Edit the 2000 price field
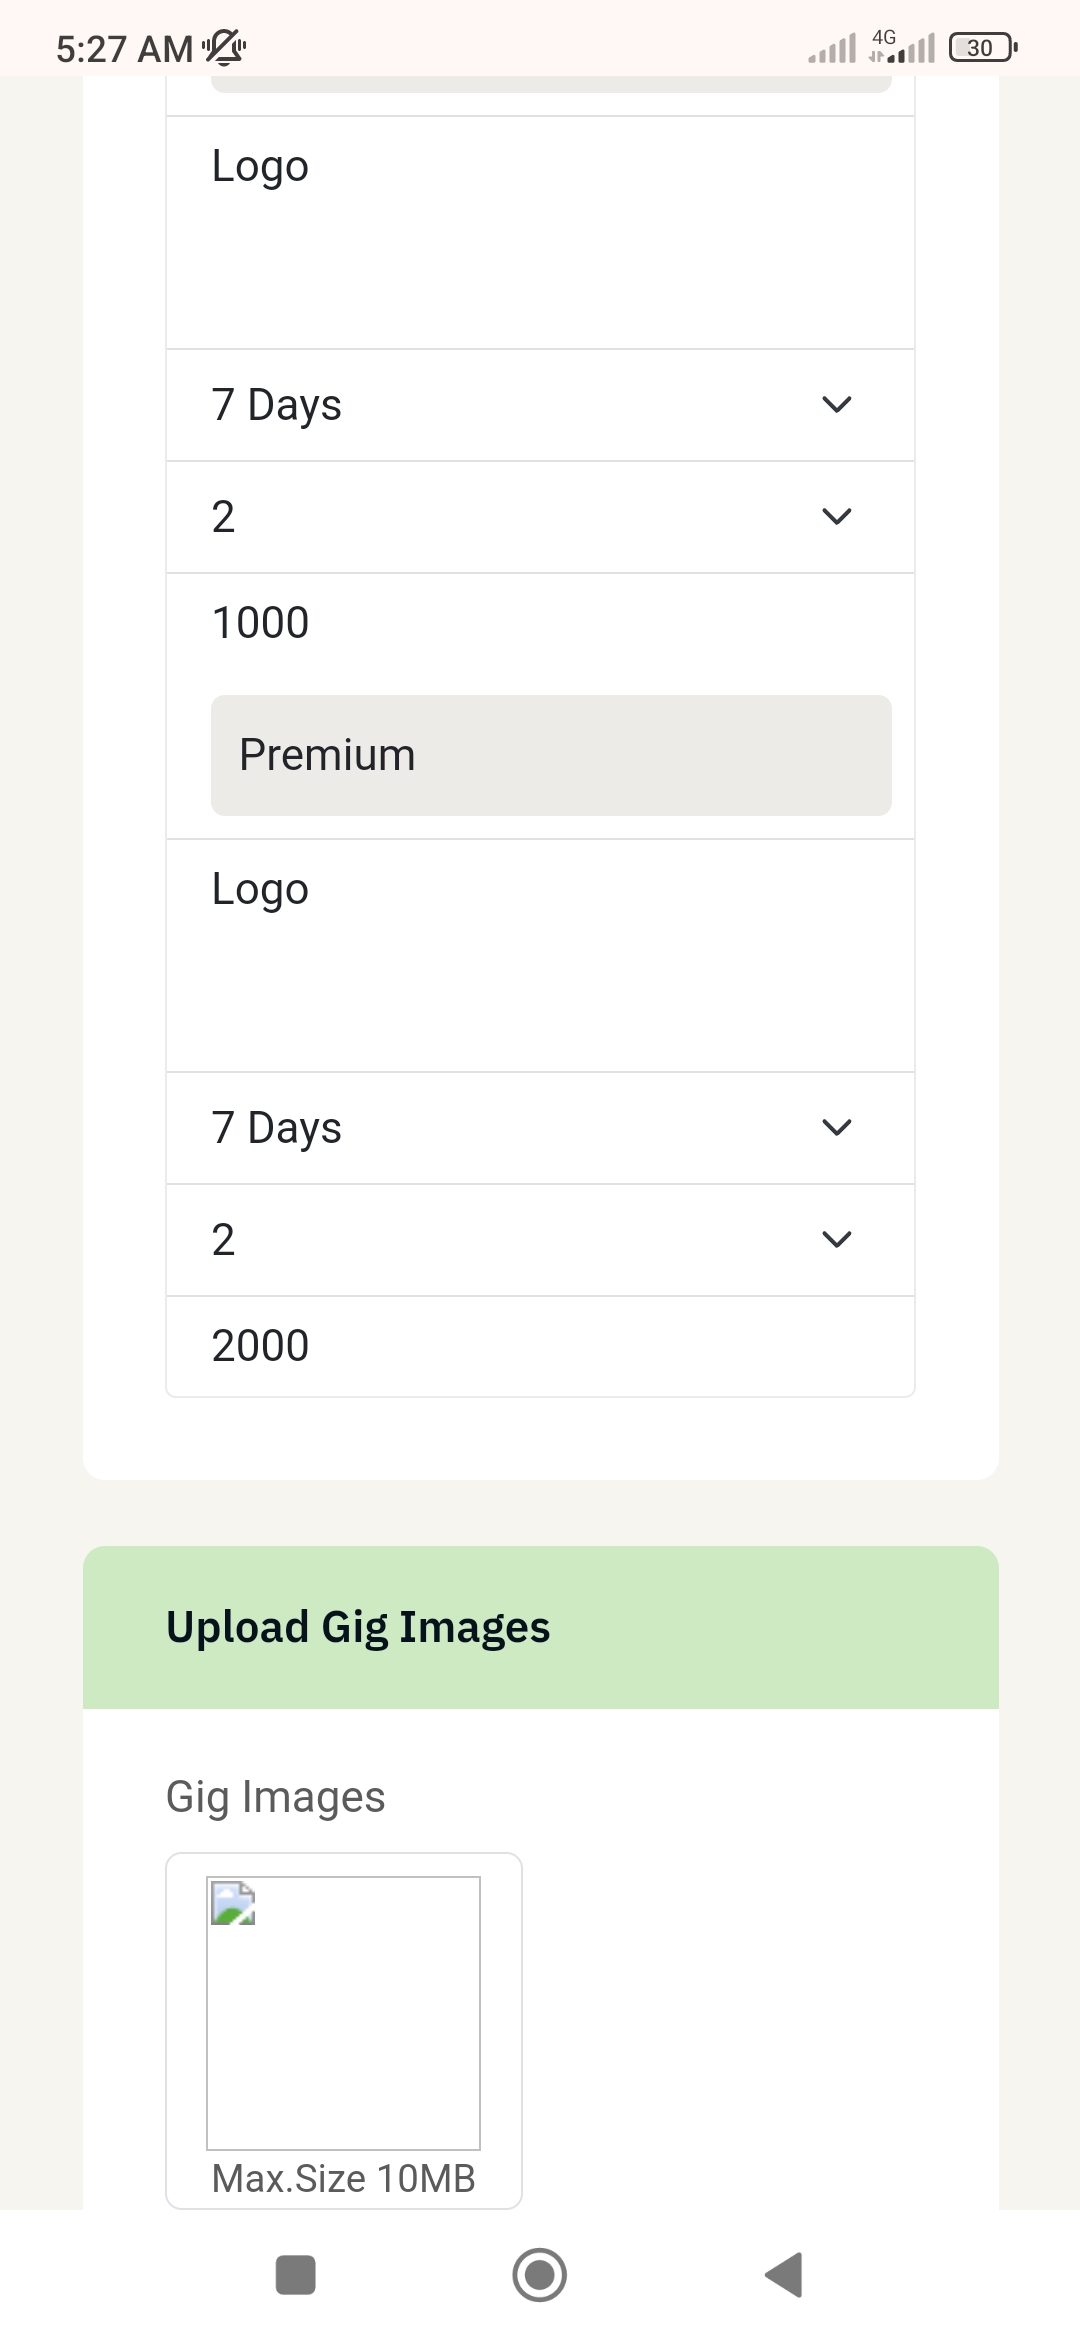 tap(540, 1346)
